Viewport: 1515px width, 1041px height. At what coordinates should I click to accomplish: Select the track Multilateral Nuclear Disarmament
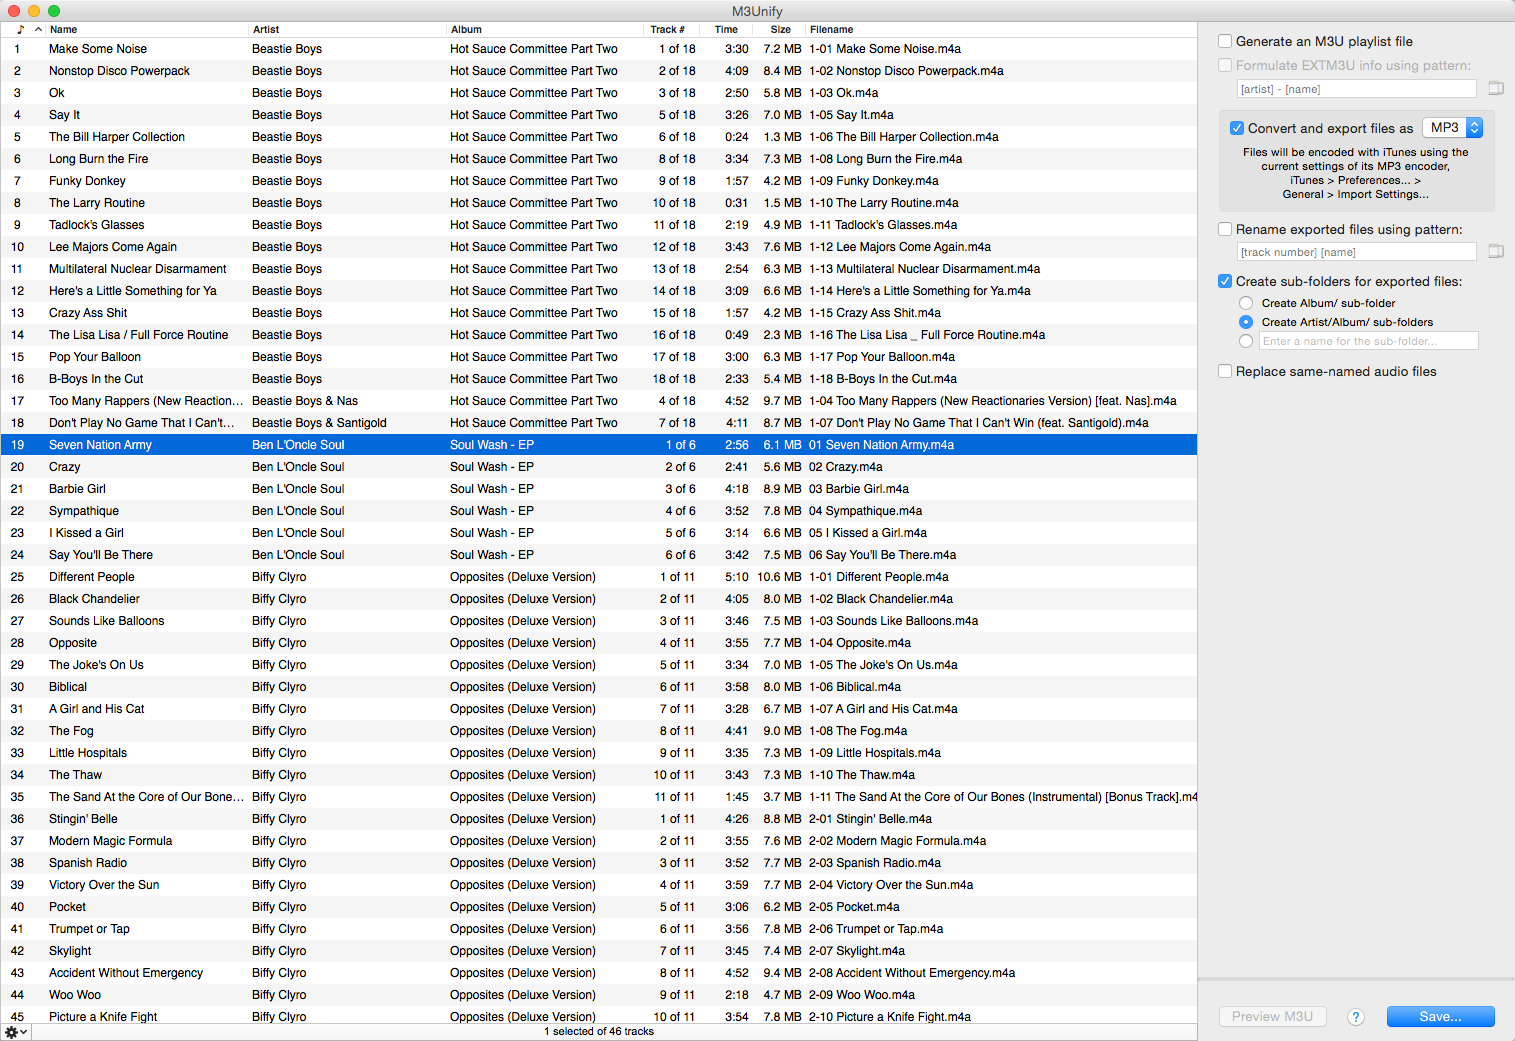click(x=598, y=269)
